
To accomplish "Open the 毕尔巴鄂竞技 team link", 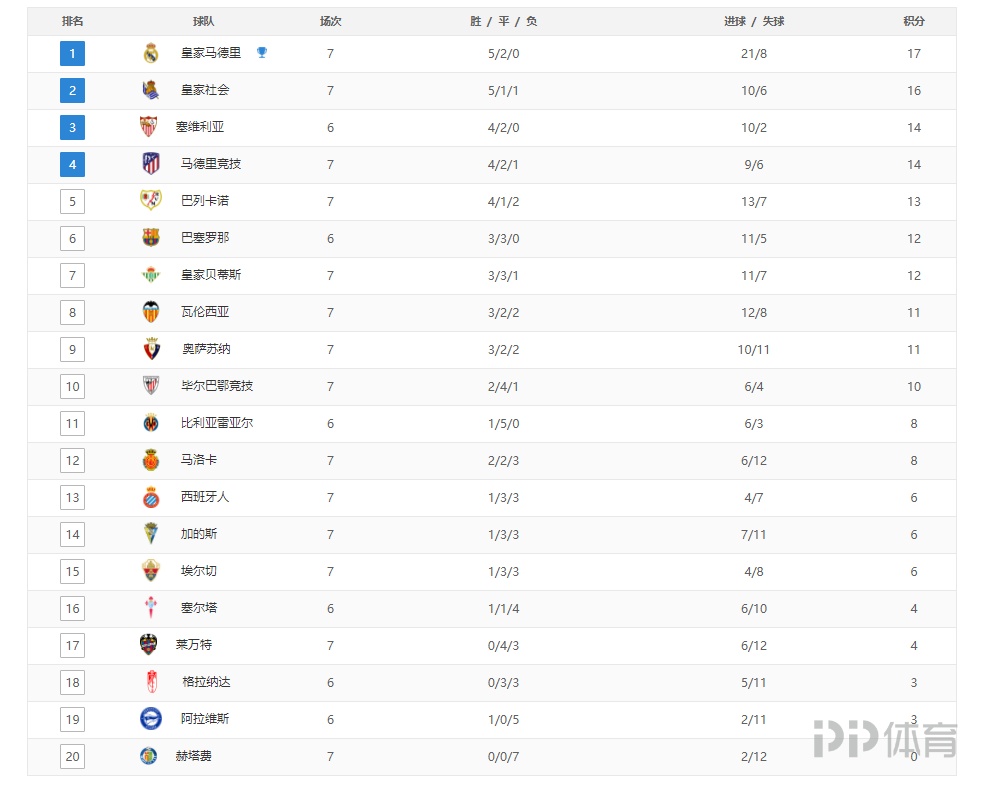I will tap(217, 386).
